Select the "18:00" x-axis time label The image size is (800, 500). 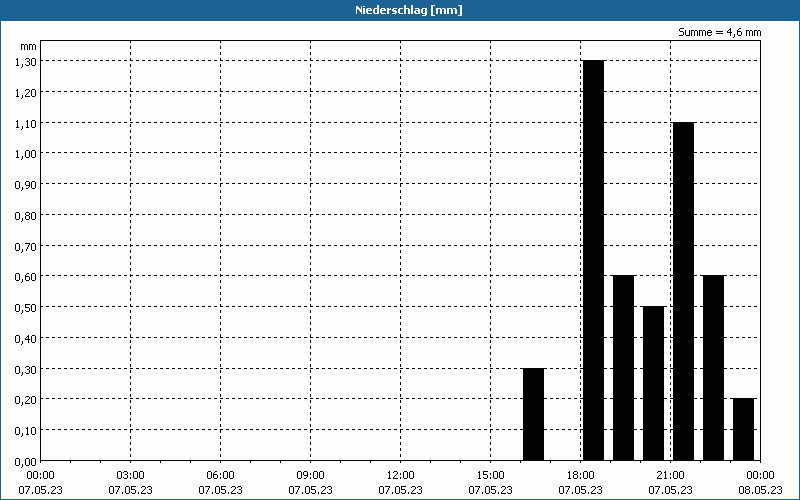581,476
